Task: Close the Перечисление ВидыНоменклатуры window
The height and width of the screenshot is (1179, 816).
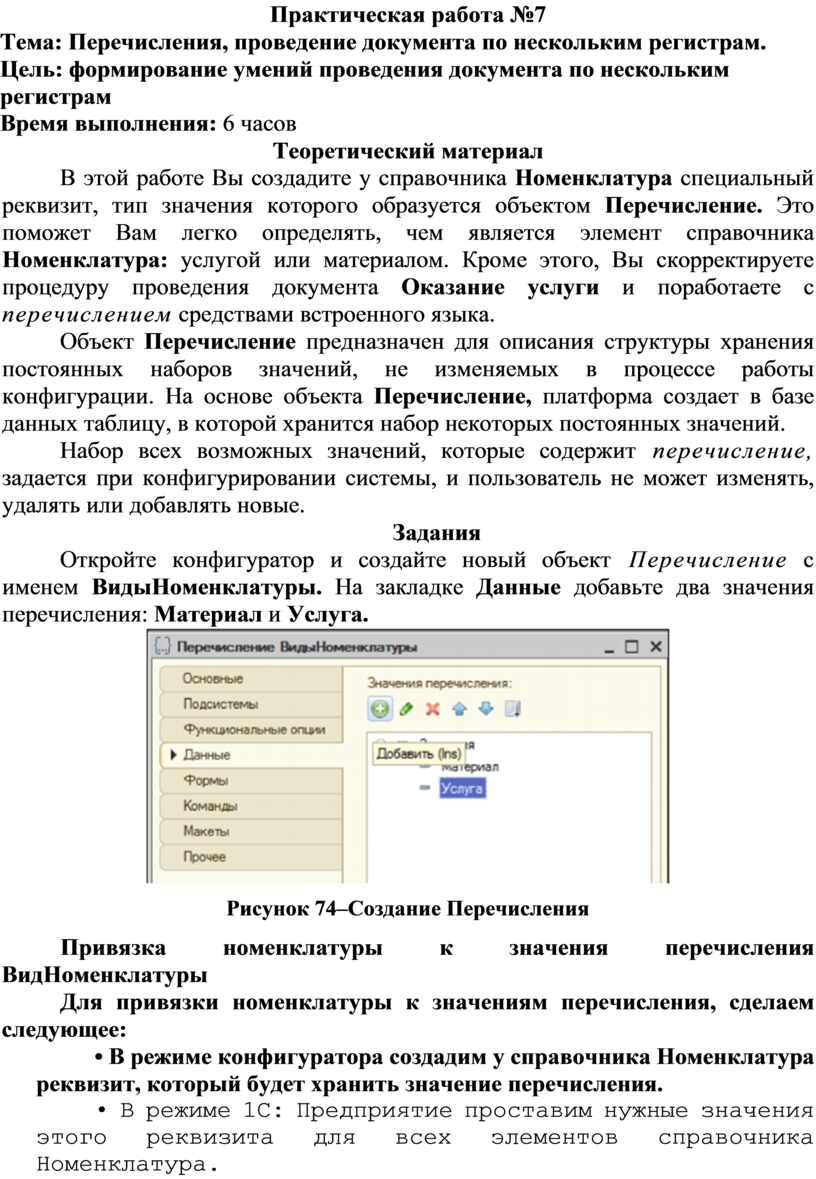Action: [656, 647]
